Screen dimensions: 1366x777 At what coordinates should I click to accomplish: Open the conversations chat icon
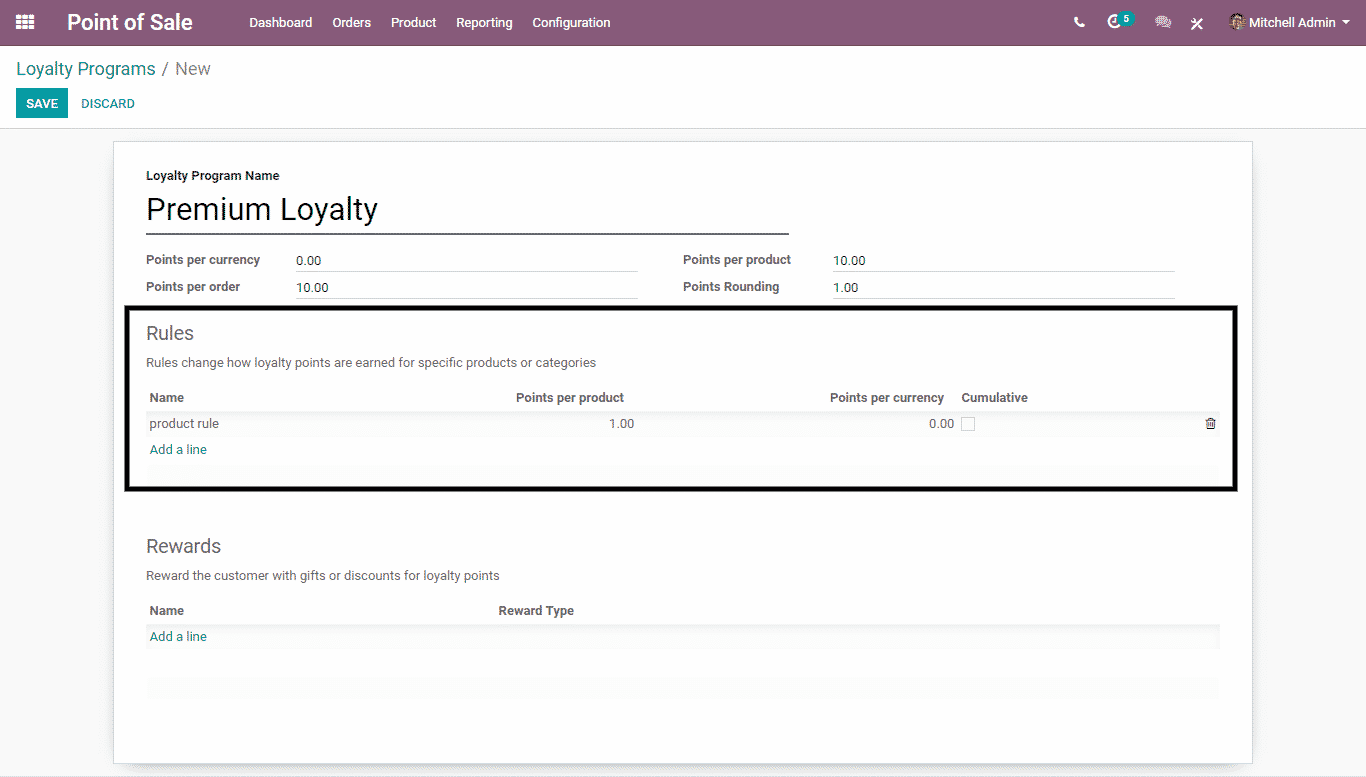(1162, 22)
